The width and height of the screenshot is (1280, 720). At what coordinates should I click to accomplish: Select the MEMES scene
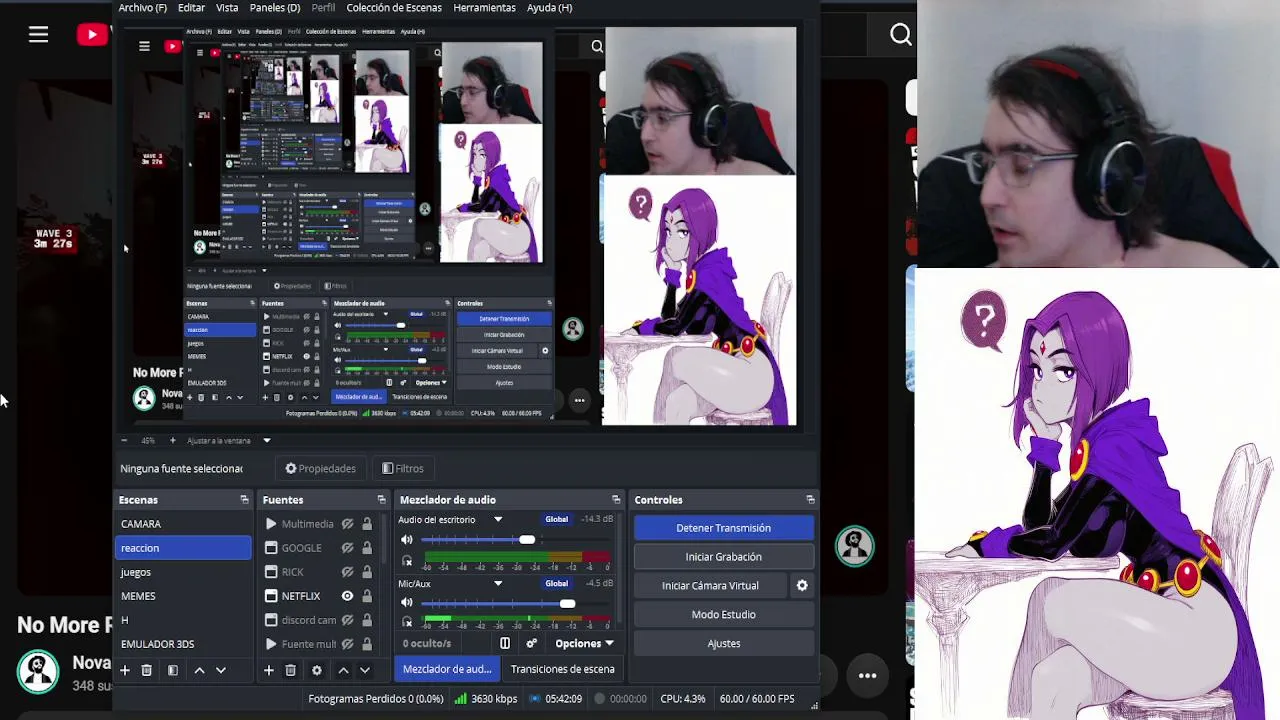pos(184,596)
